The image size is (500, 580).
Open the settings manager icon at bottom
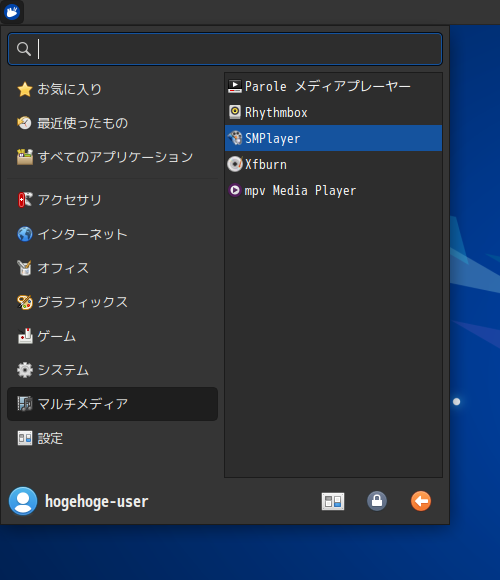[333, 501]
